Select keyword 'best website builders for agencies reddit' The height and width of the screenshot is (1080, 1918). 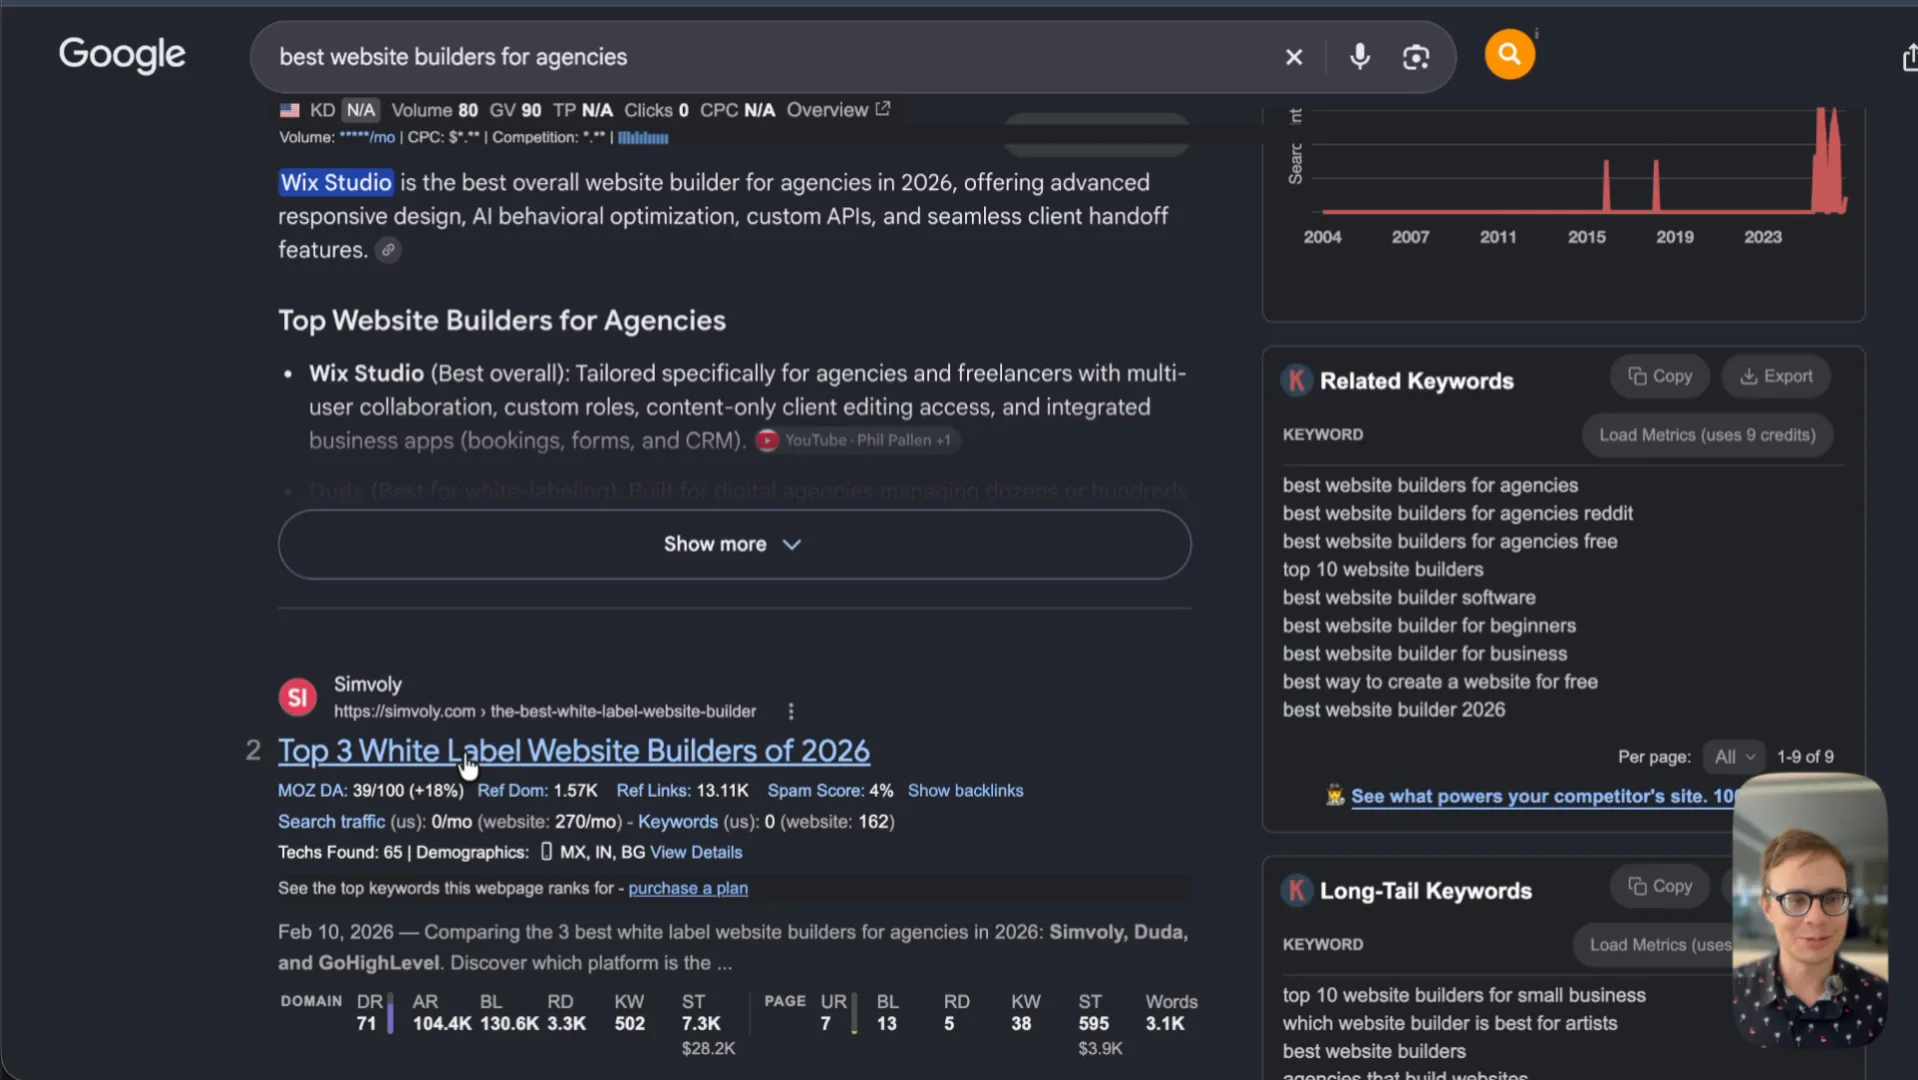1457,513
